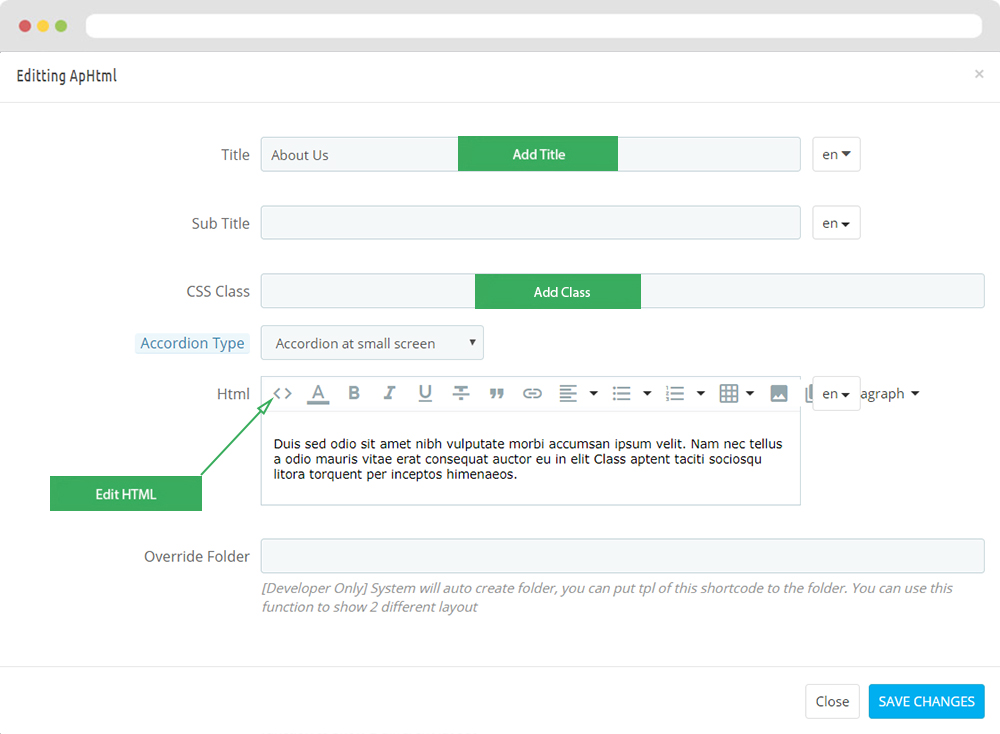Open the Title language selector
This screenshot has height=734, width=1000.
click(836, 155)
